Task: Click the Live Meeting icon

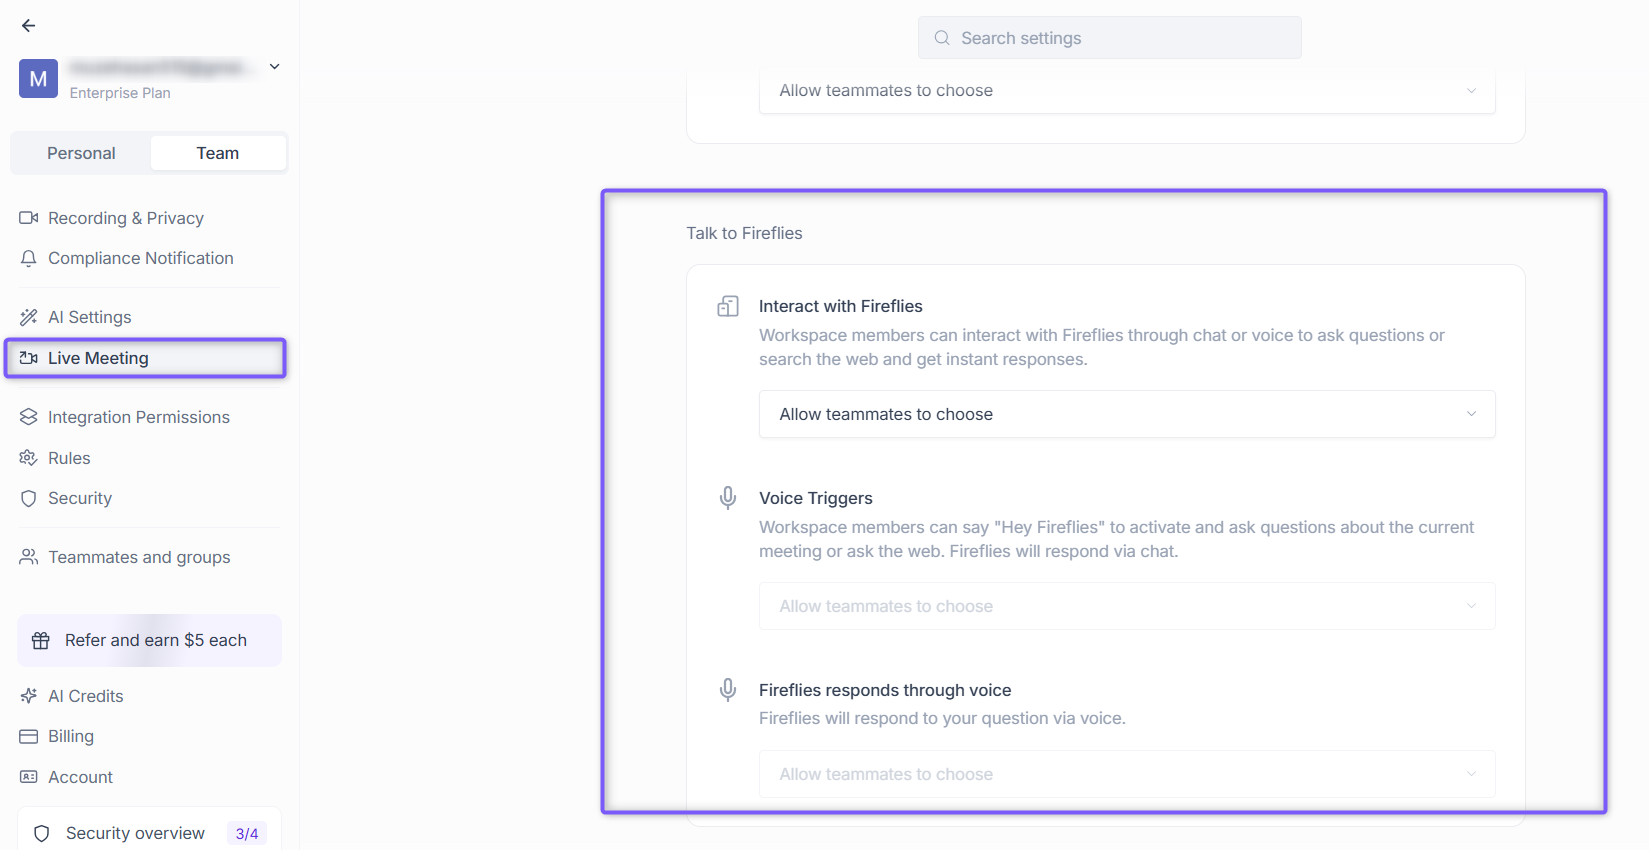Action: (29, 358)
